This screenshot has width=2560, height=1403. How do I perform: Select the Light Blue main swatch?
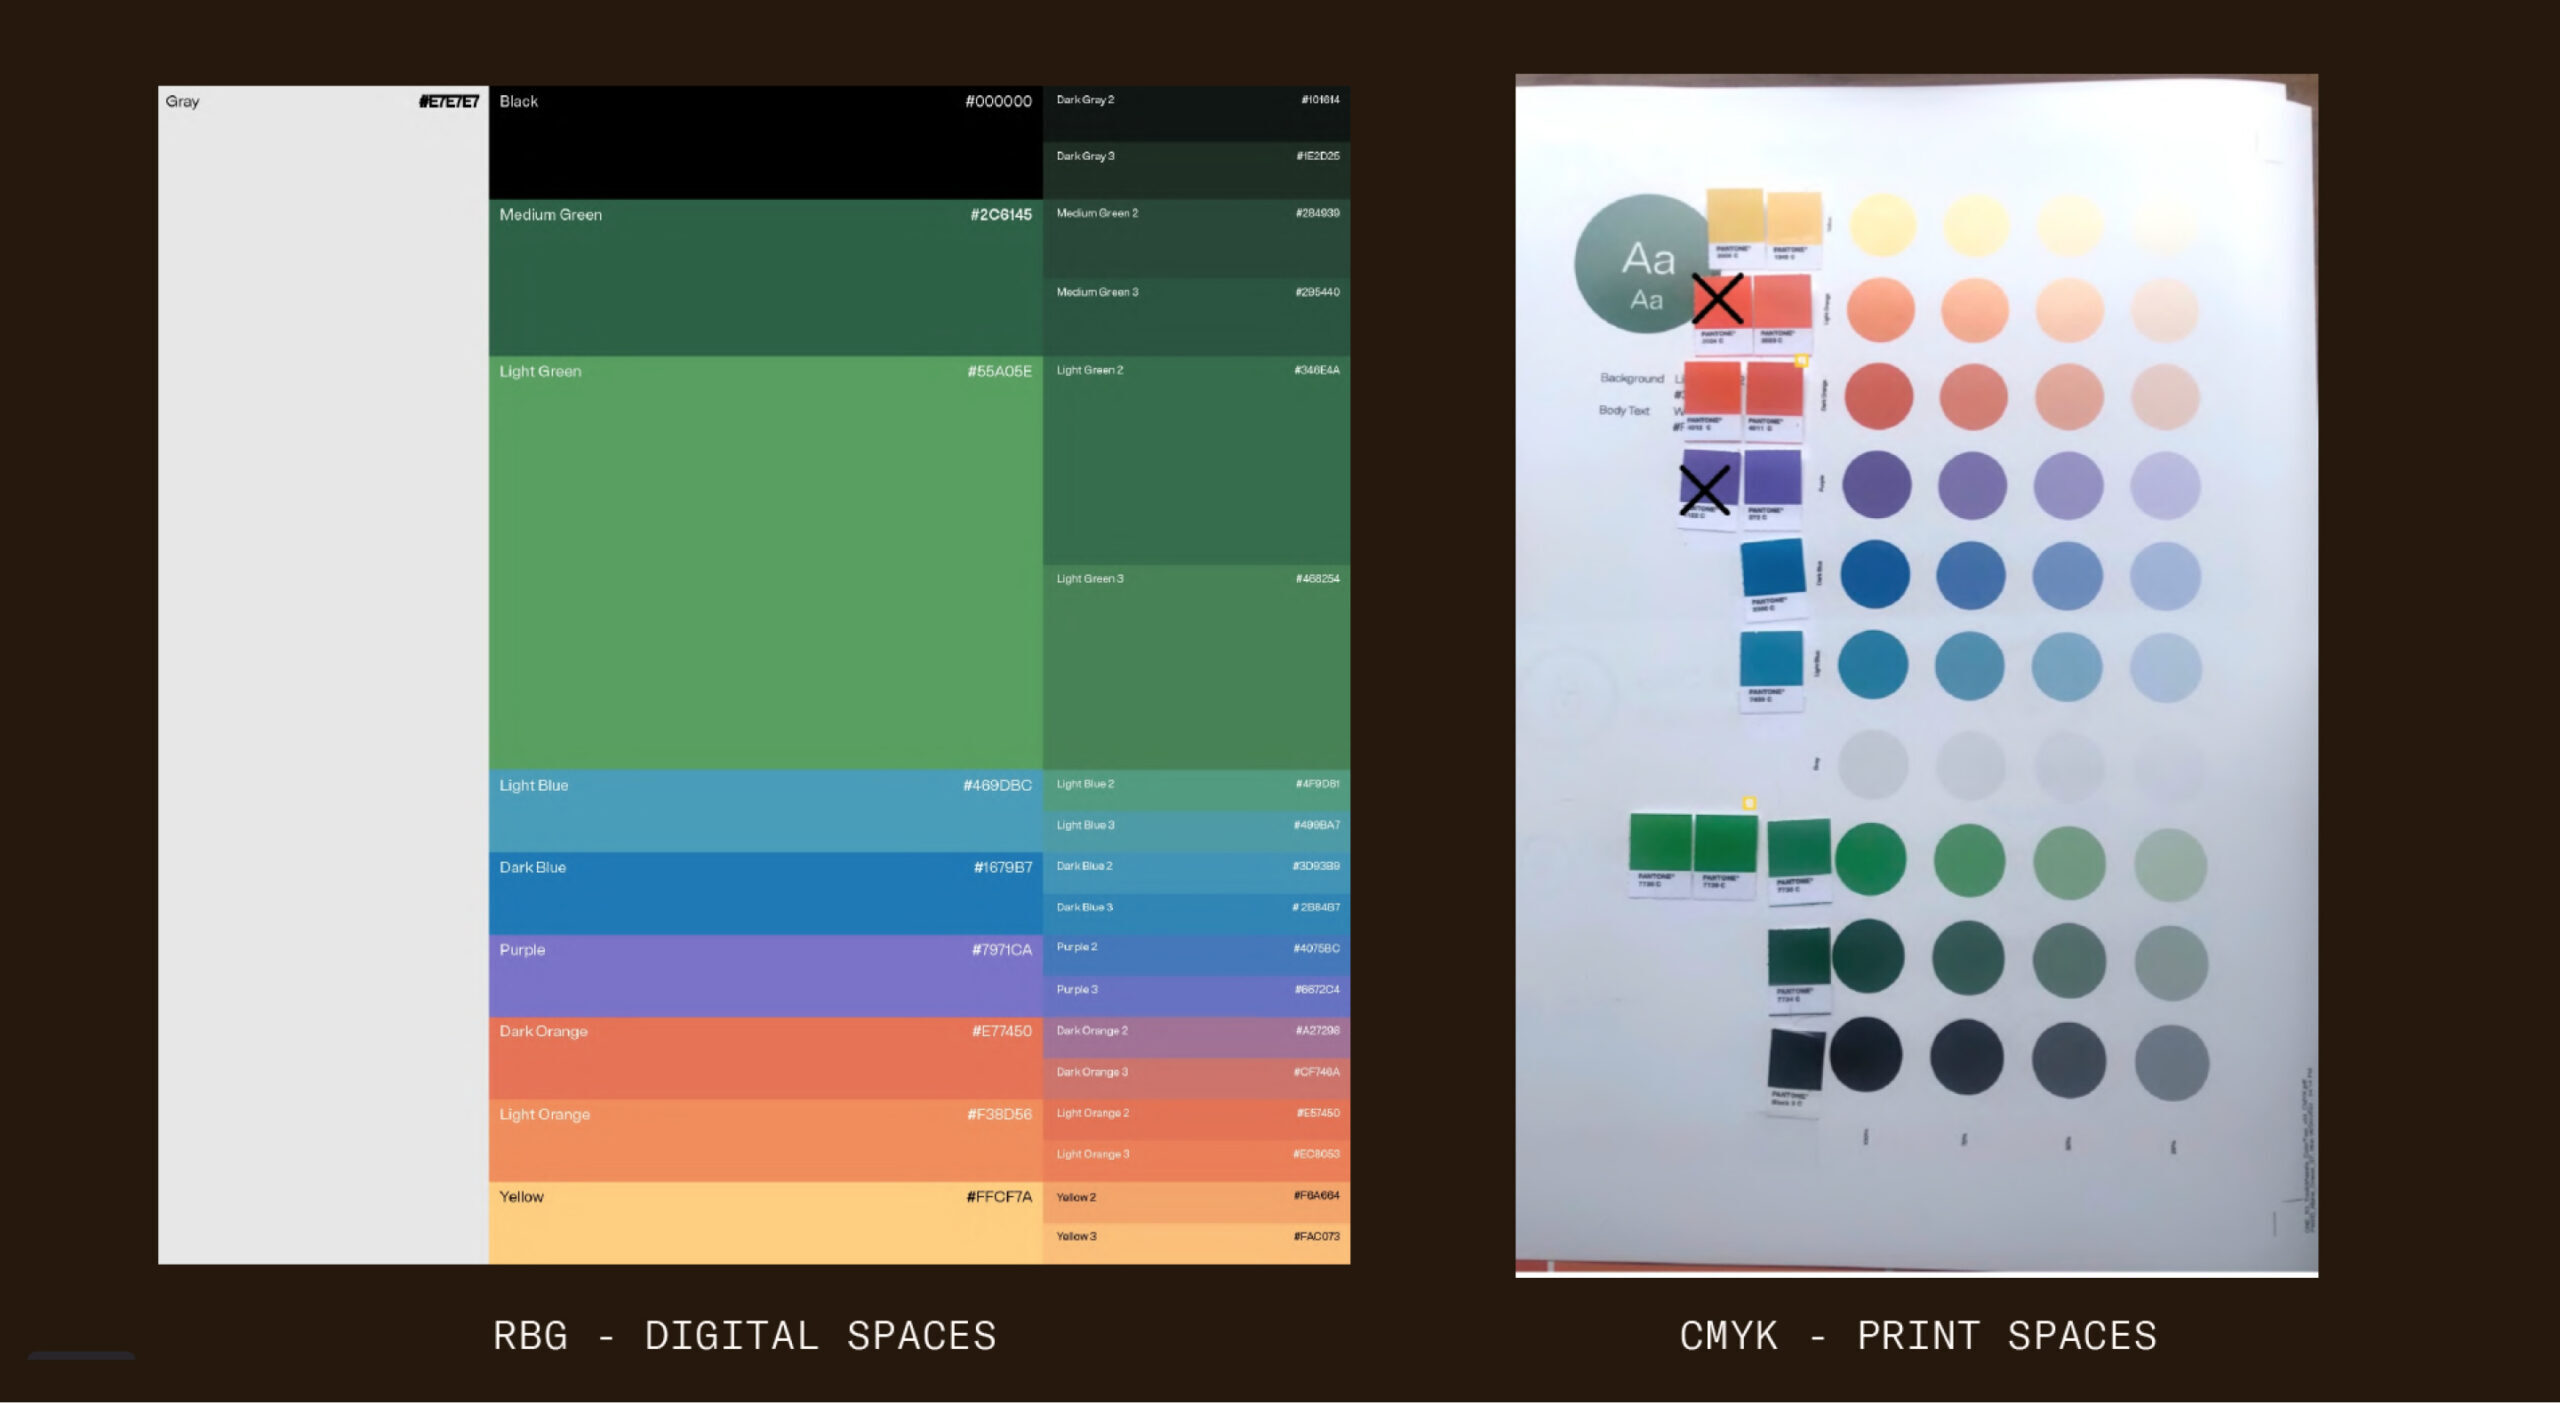pos(766,810)
